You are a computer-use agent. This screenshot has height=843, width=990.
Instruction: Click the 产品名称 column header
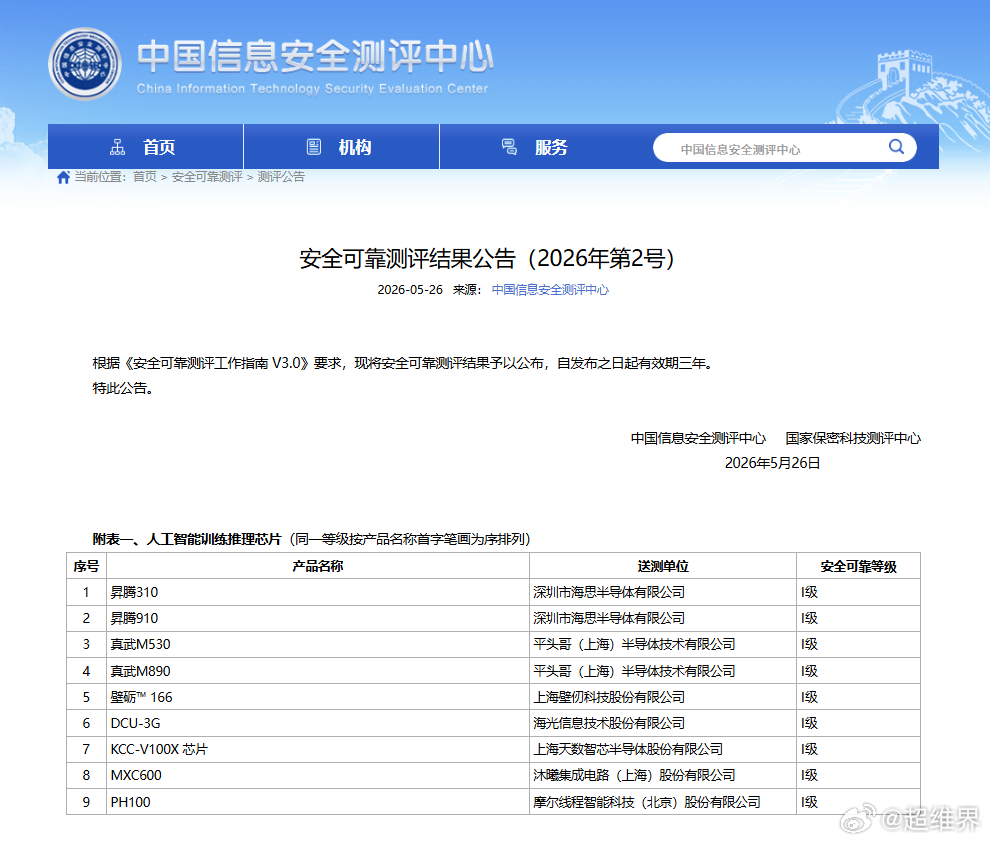pyautogui.click(x=318, y=566)
